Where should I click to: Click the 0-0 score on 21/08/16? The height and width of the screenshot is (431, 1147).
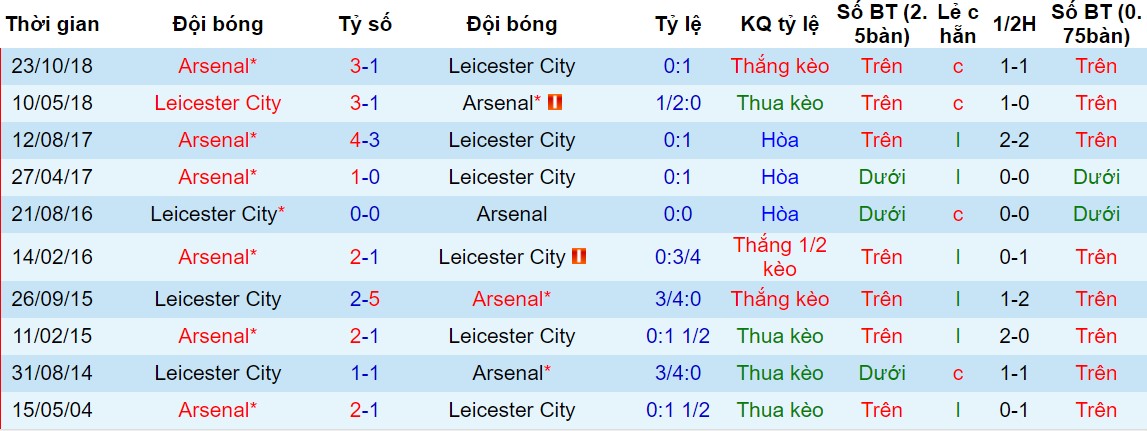[x=364, y=214]
